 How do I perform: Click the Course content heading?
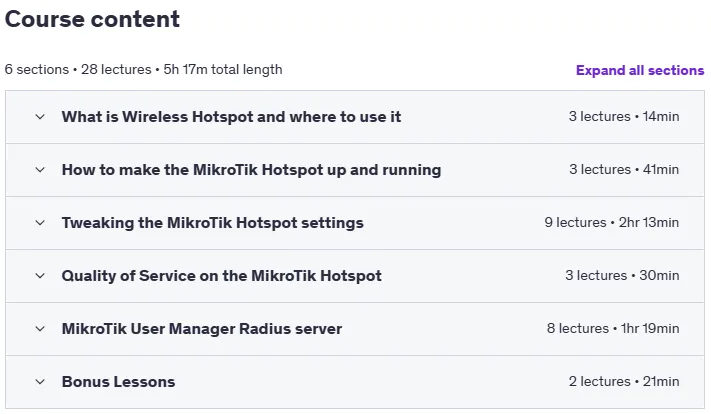tap(92, 19)
